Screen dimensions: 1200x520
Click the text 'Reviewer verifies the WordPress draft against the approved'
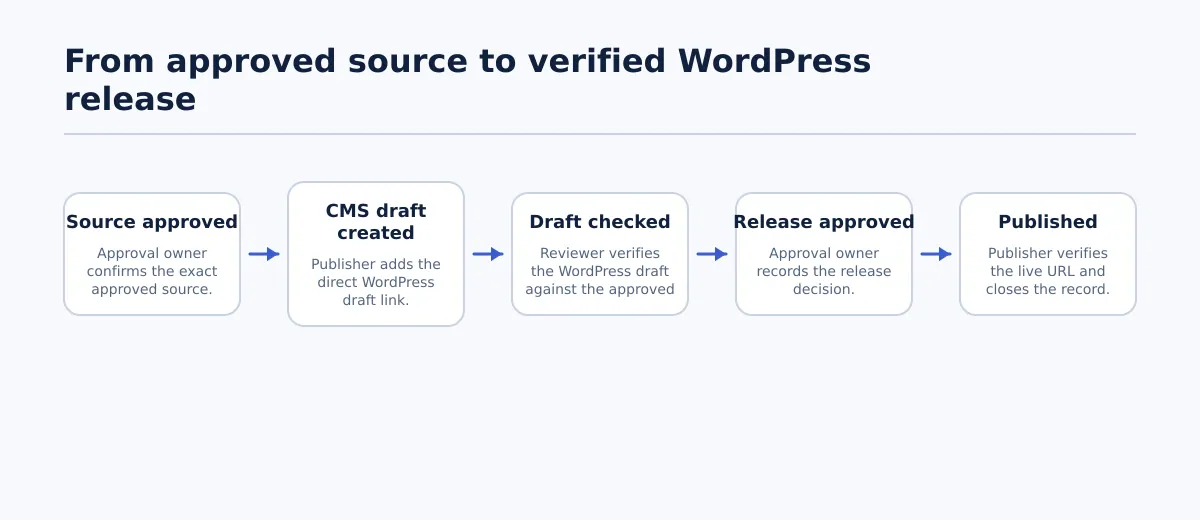point(600,271)
